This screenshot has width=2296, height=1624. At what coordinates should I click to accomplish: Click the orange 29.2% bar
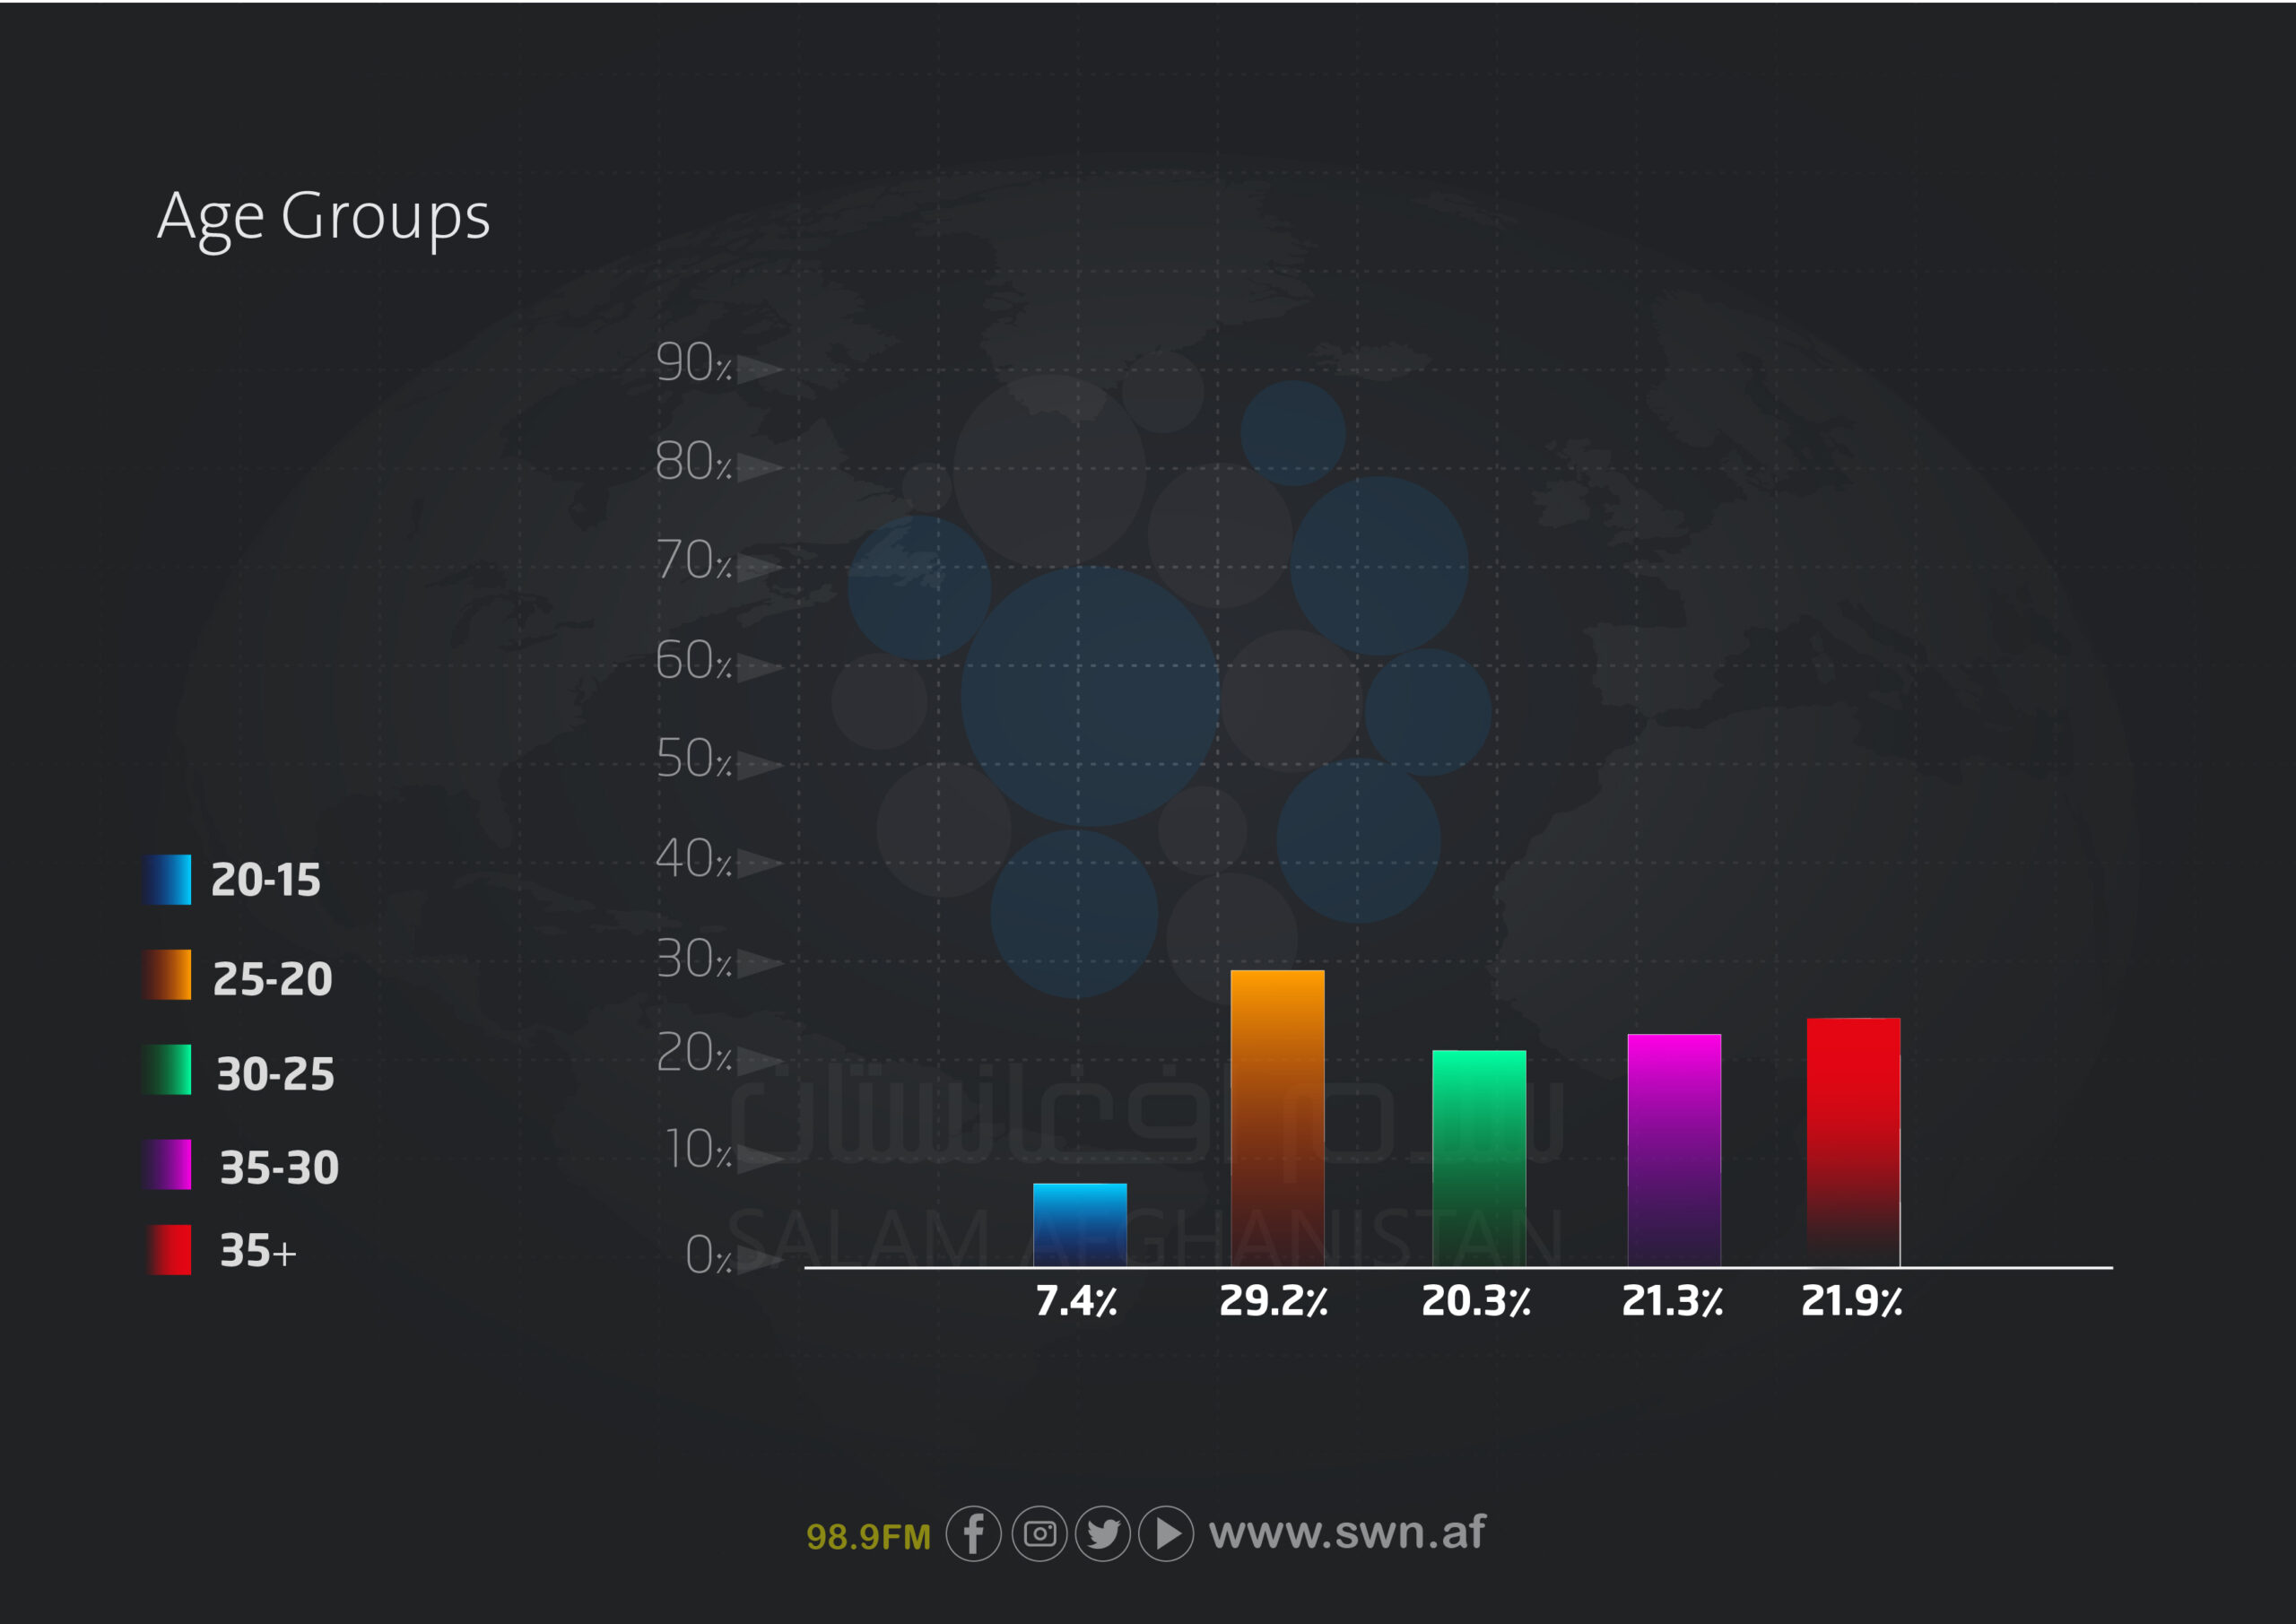coord(1277,1118)
